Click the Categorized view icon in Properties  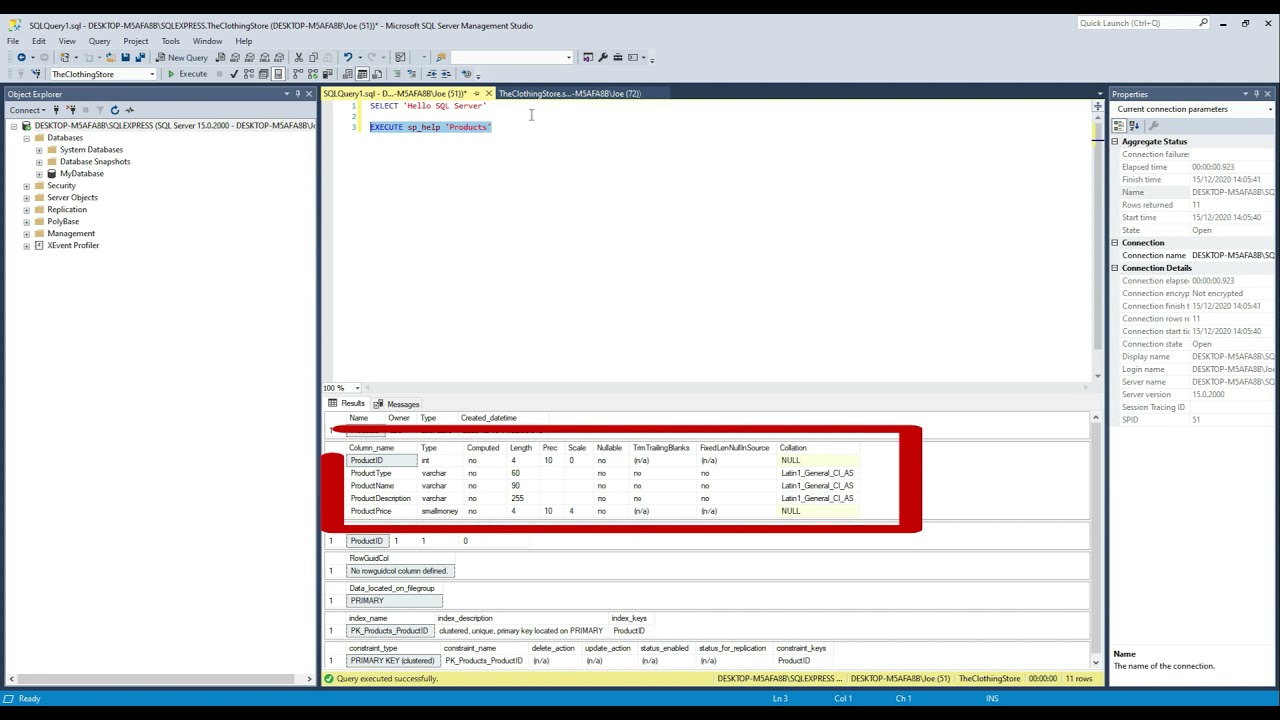(1119, 125)
